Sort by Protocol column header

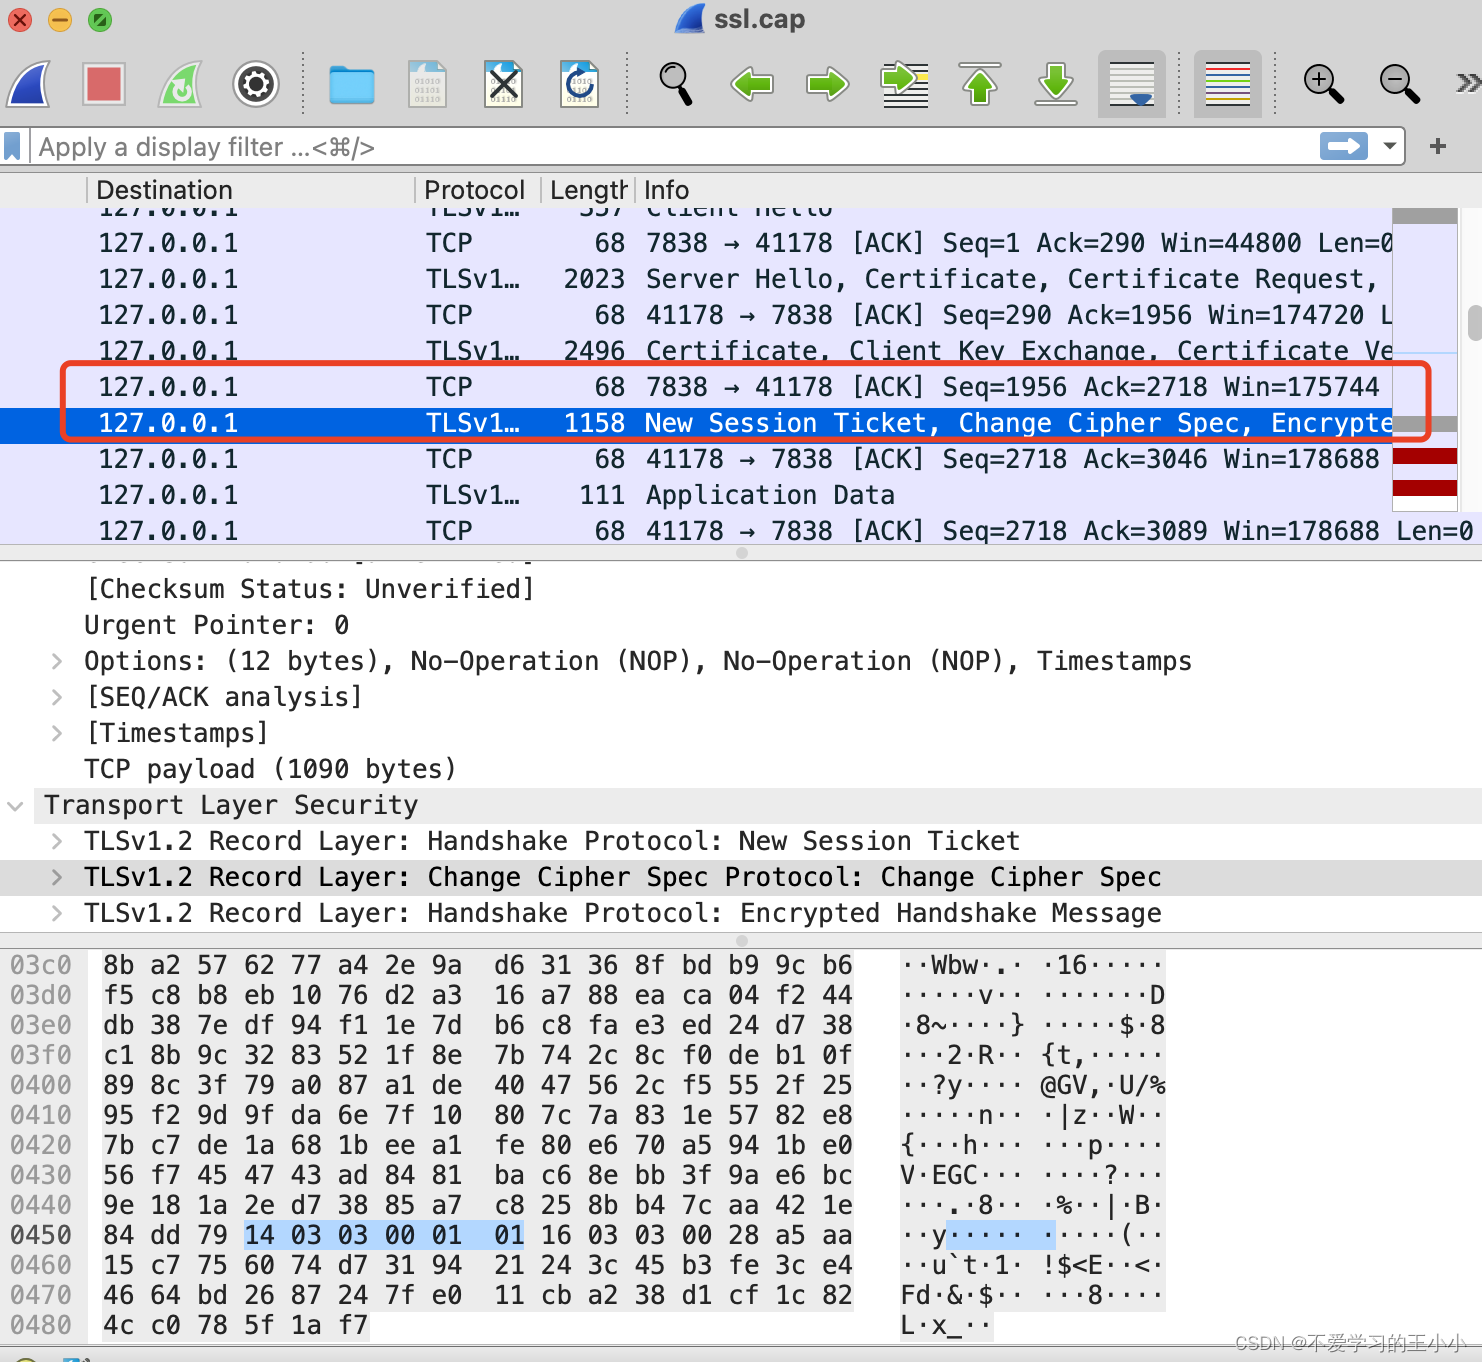coord(476,190)
